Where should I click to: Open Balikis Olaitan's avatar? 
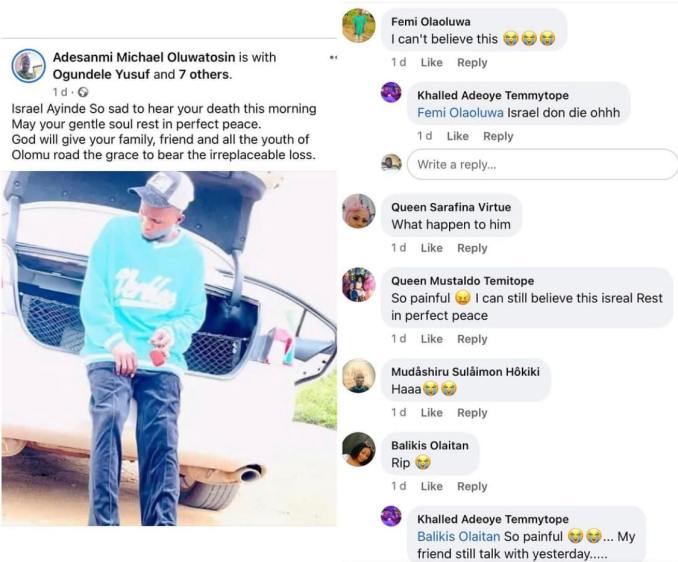359,450
